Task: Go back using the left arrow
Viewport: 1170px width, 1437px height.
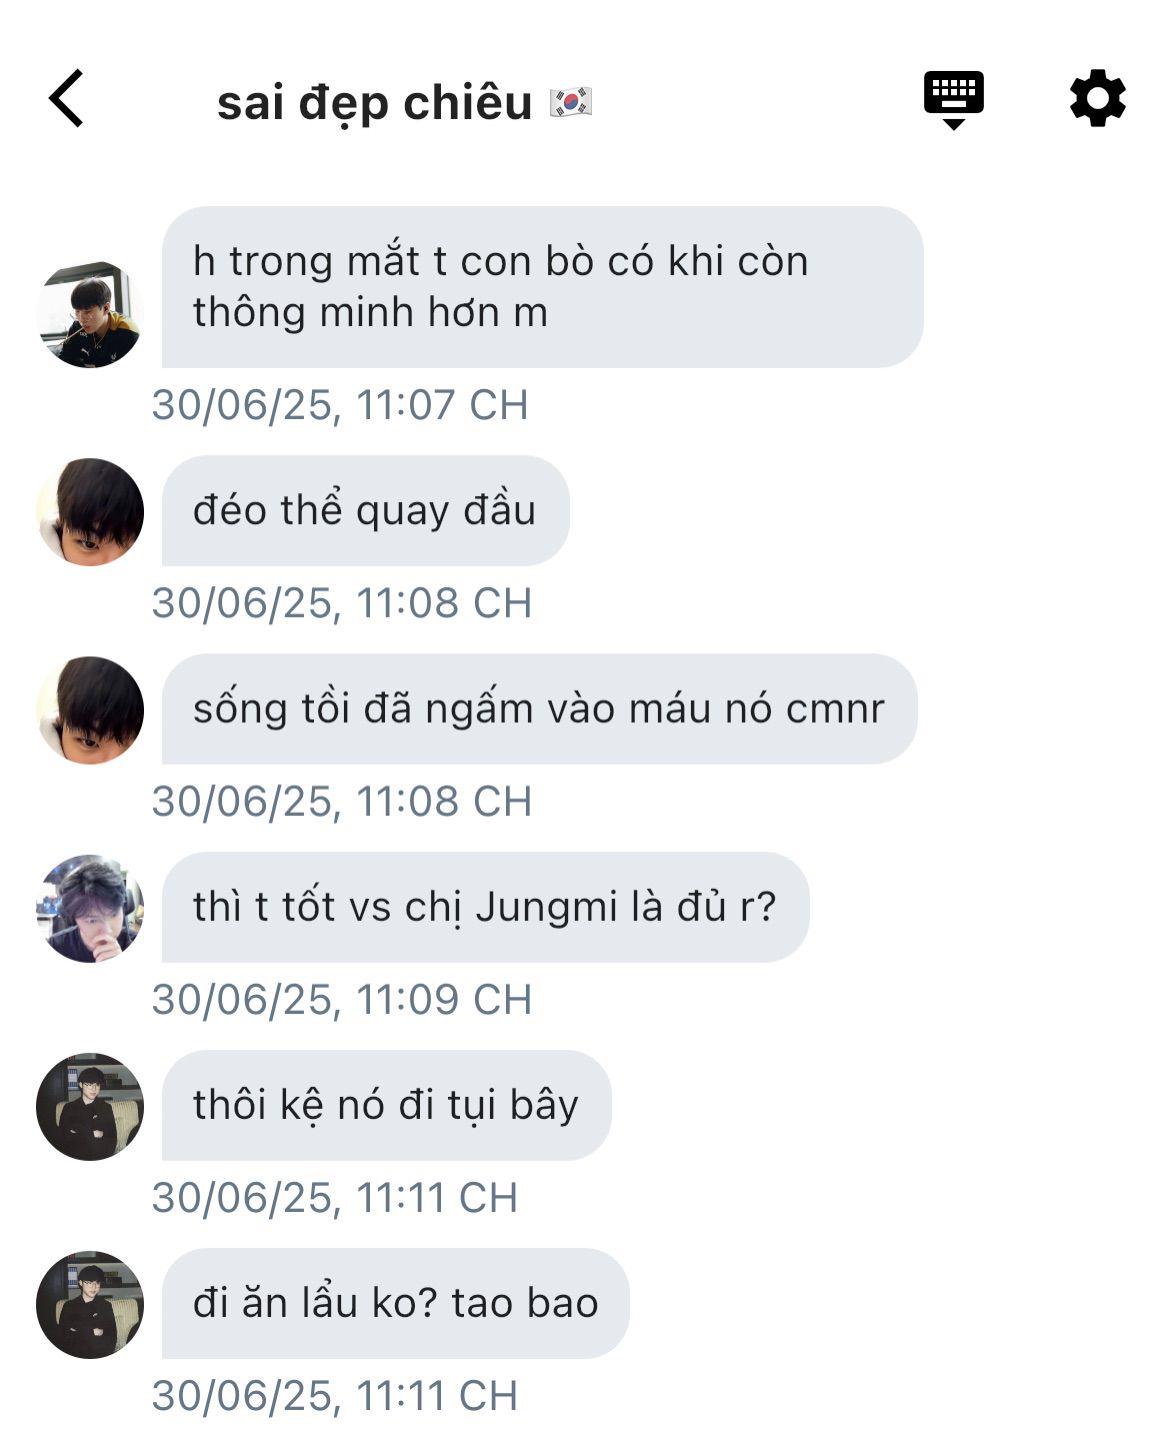Action: pos(66,99)
